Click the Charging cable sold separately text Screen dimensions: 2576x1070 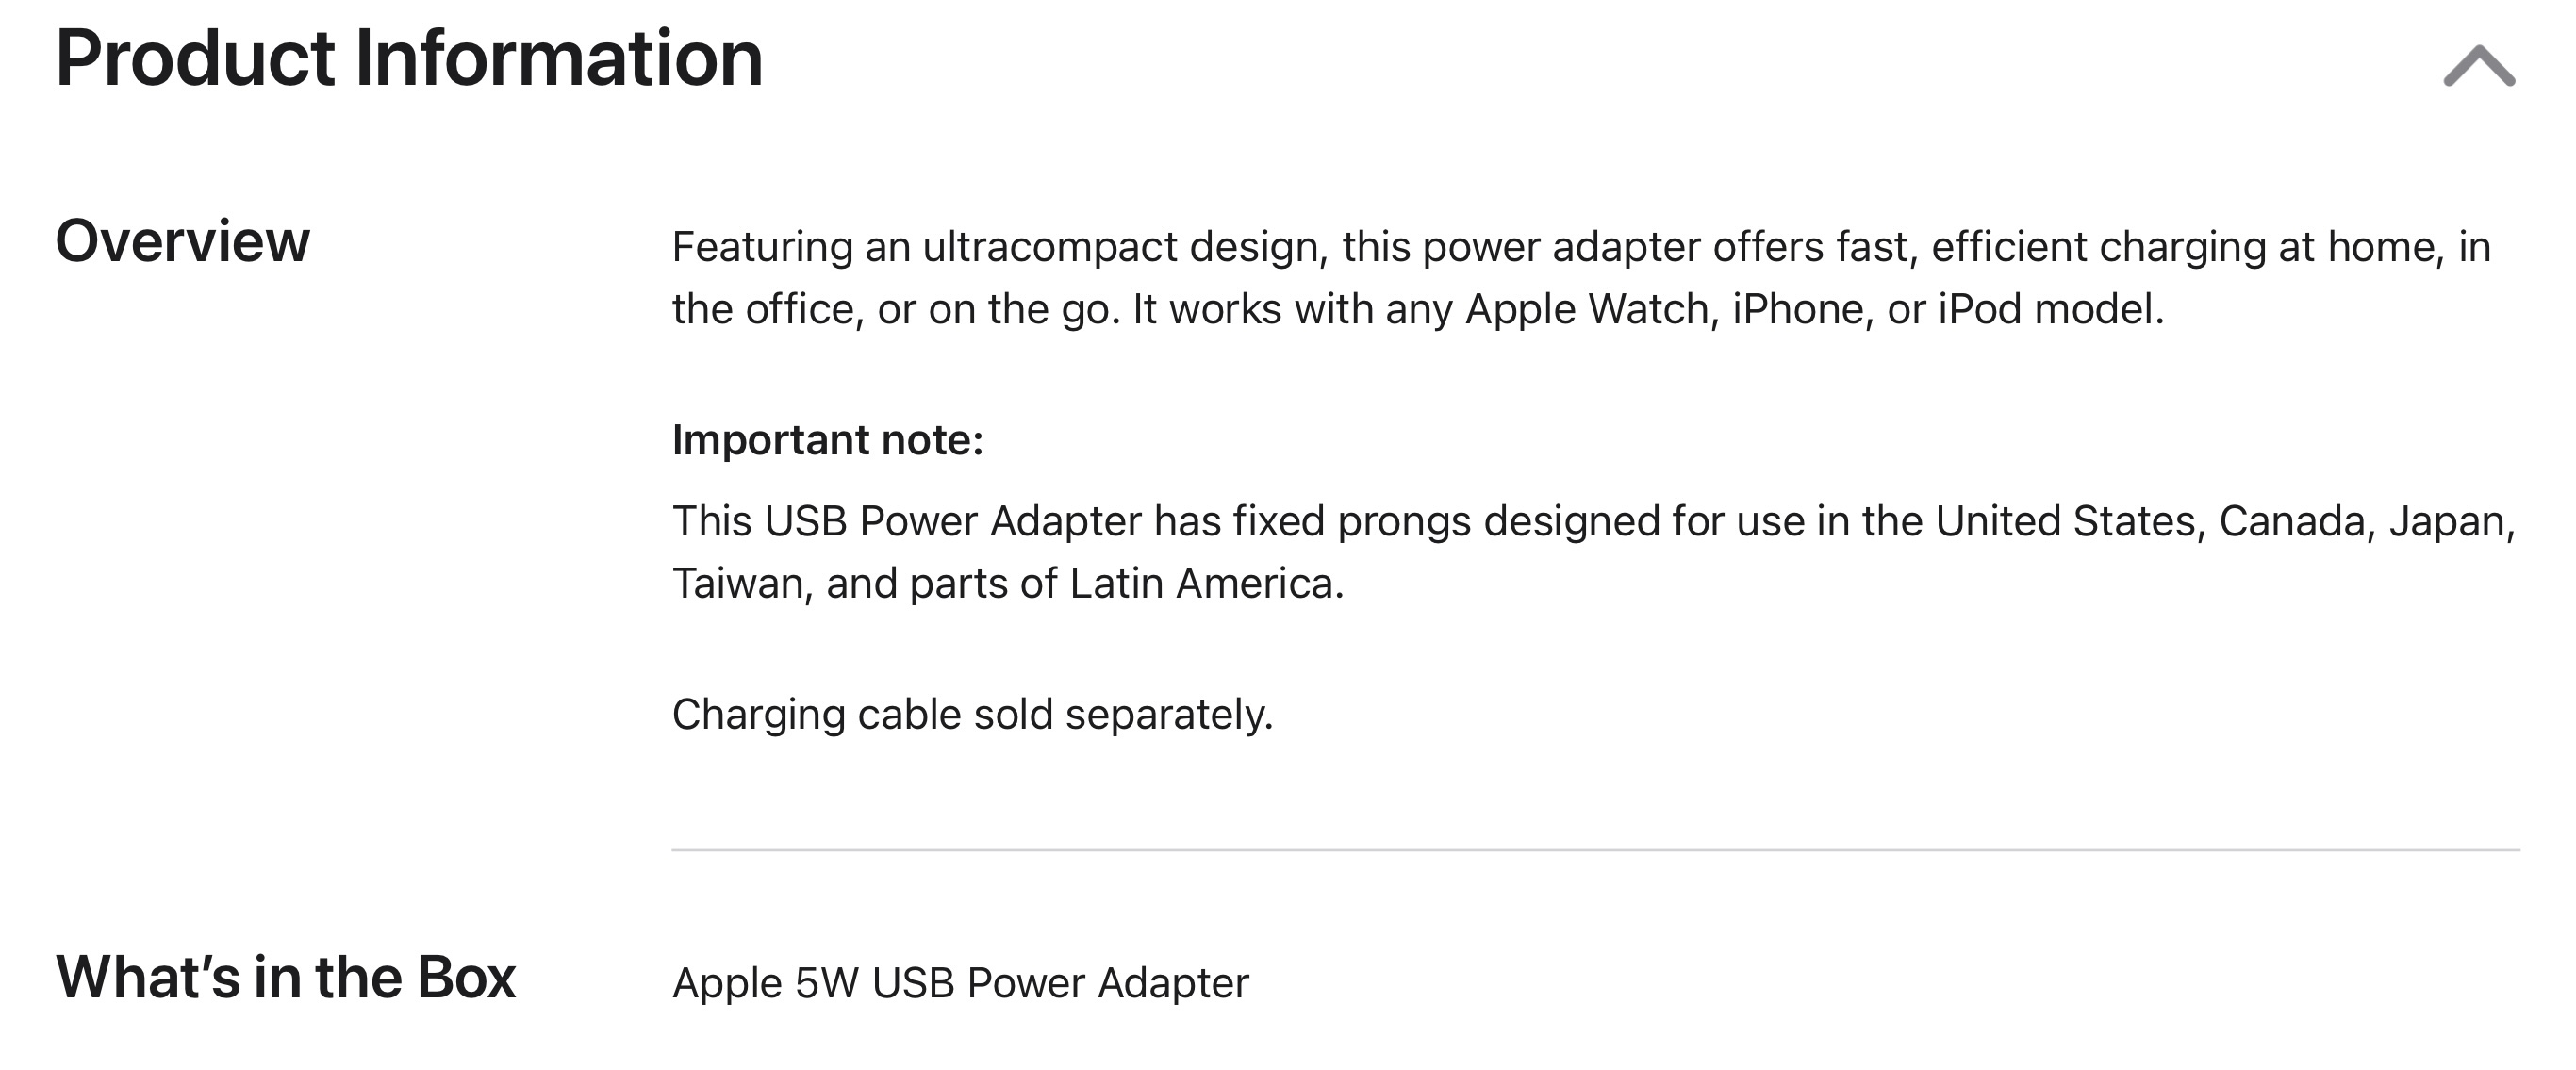pyautogui.click(x=972, y=714)
